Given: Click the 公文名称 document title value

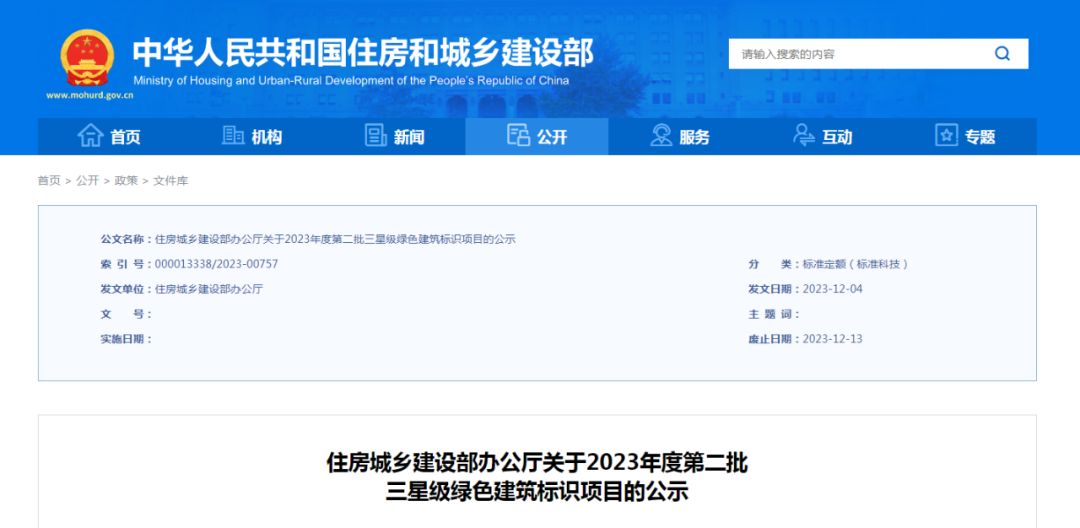Looking at the screenshot, I should click(x=335, y=239).
